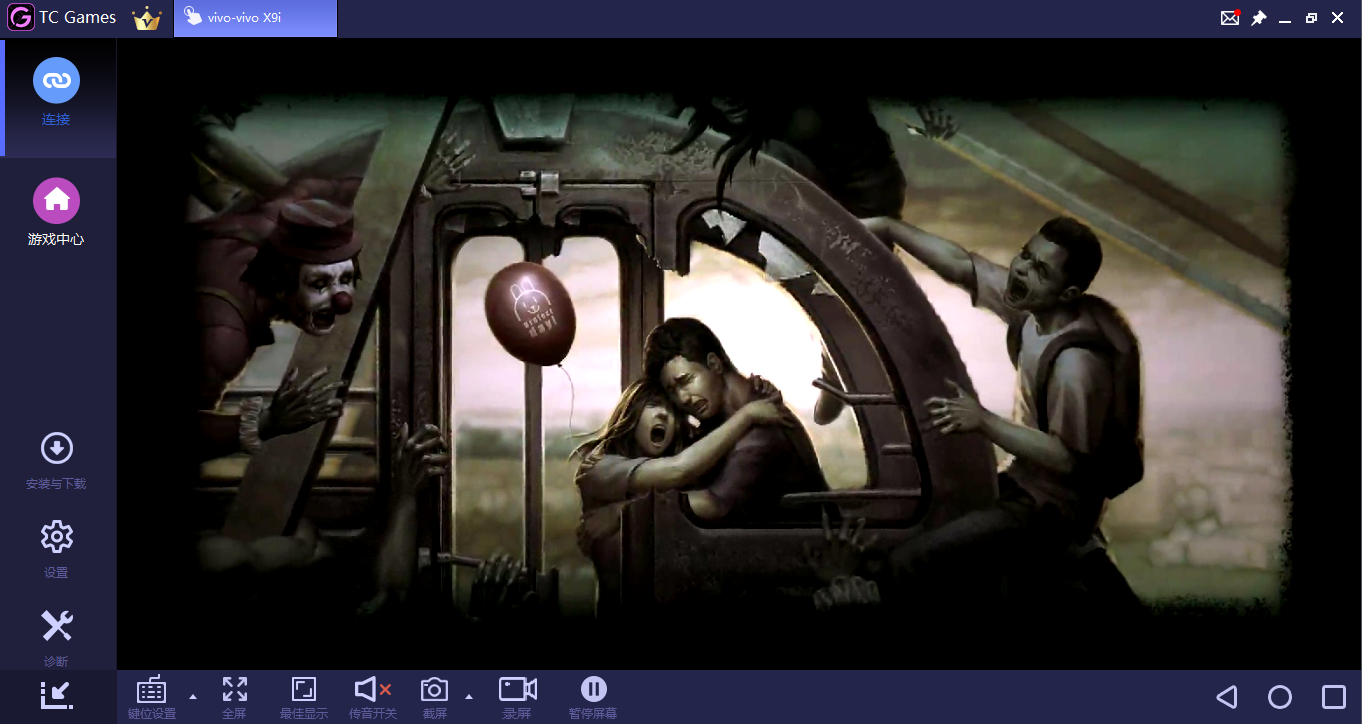Collapse sidebar with bottom-left arrow icon
Image resolution: width=1362 pixels, height=724 pixels.
coord(57,695)
